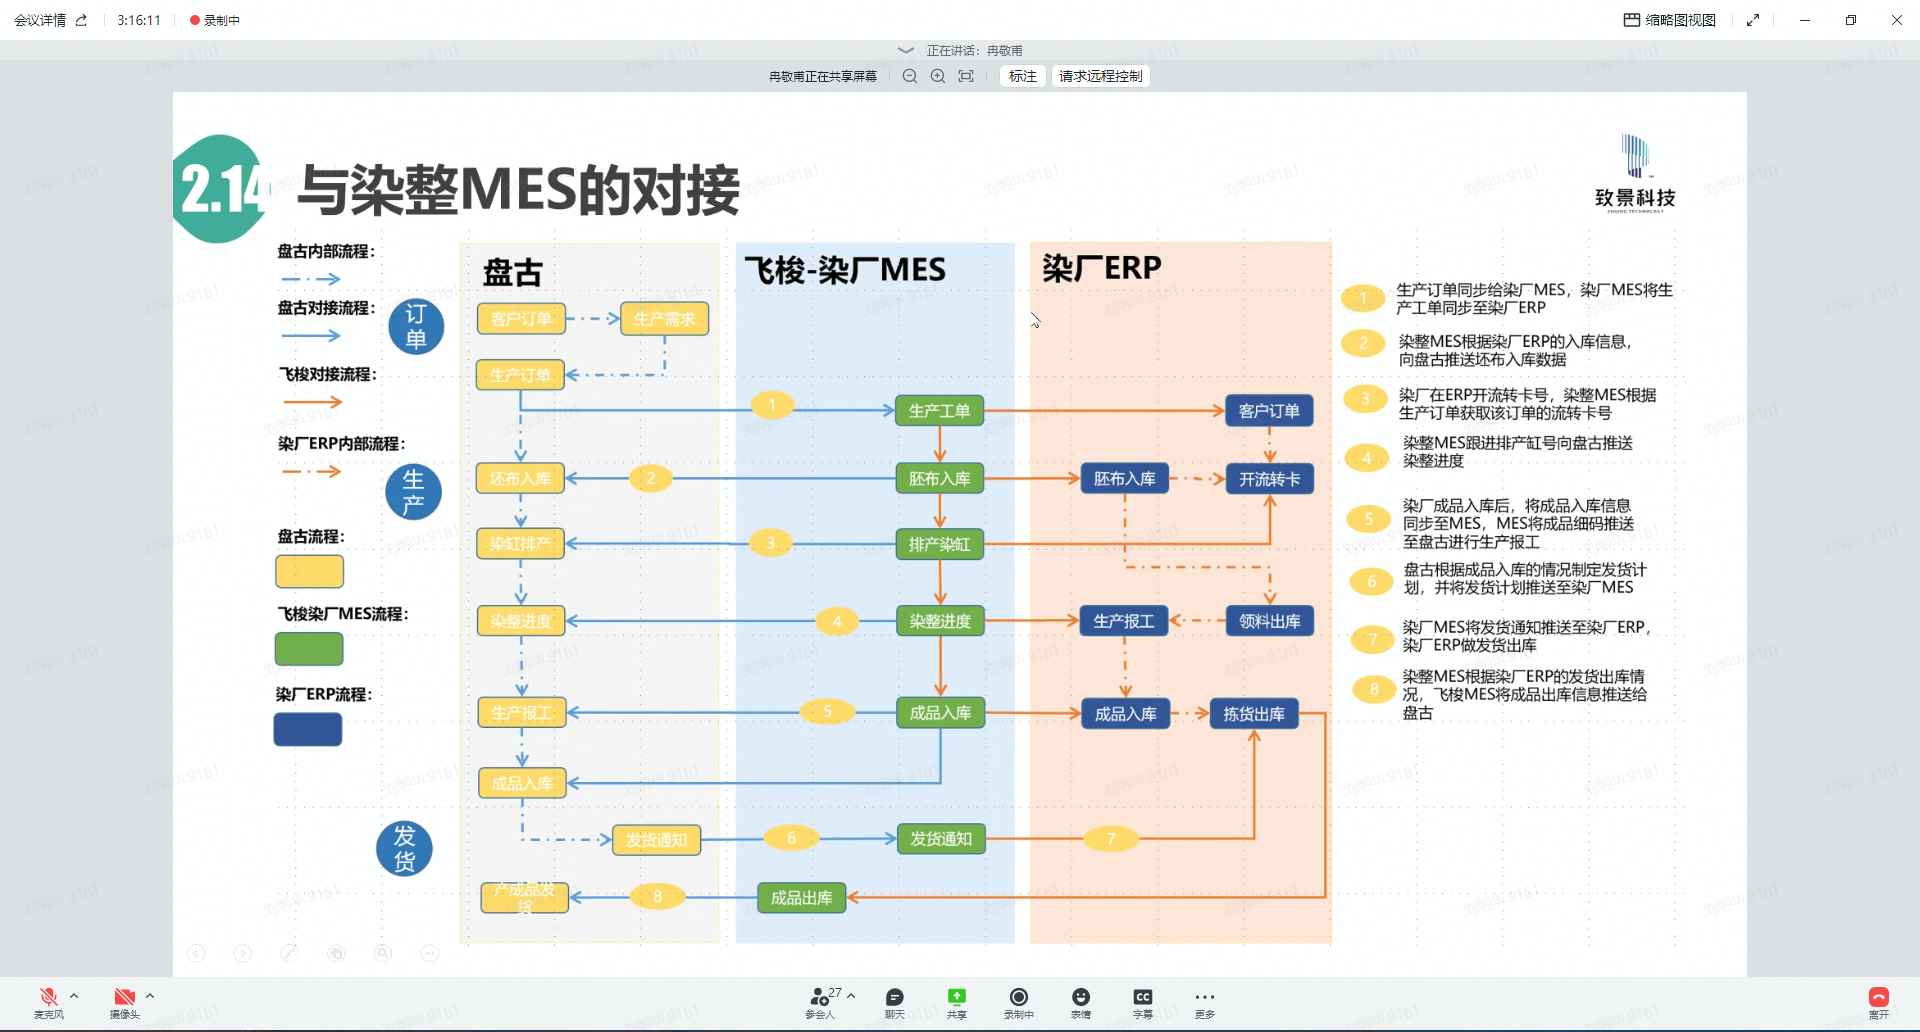The width and height of the screenshot is (1920, 1032).
Task: Click the next slide control icon
Action: [x=243, y=953]
